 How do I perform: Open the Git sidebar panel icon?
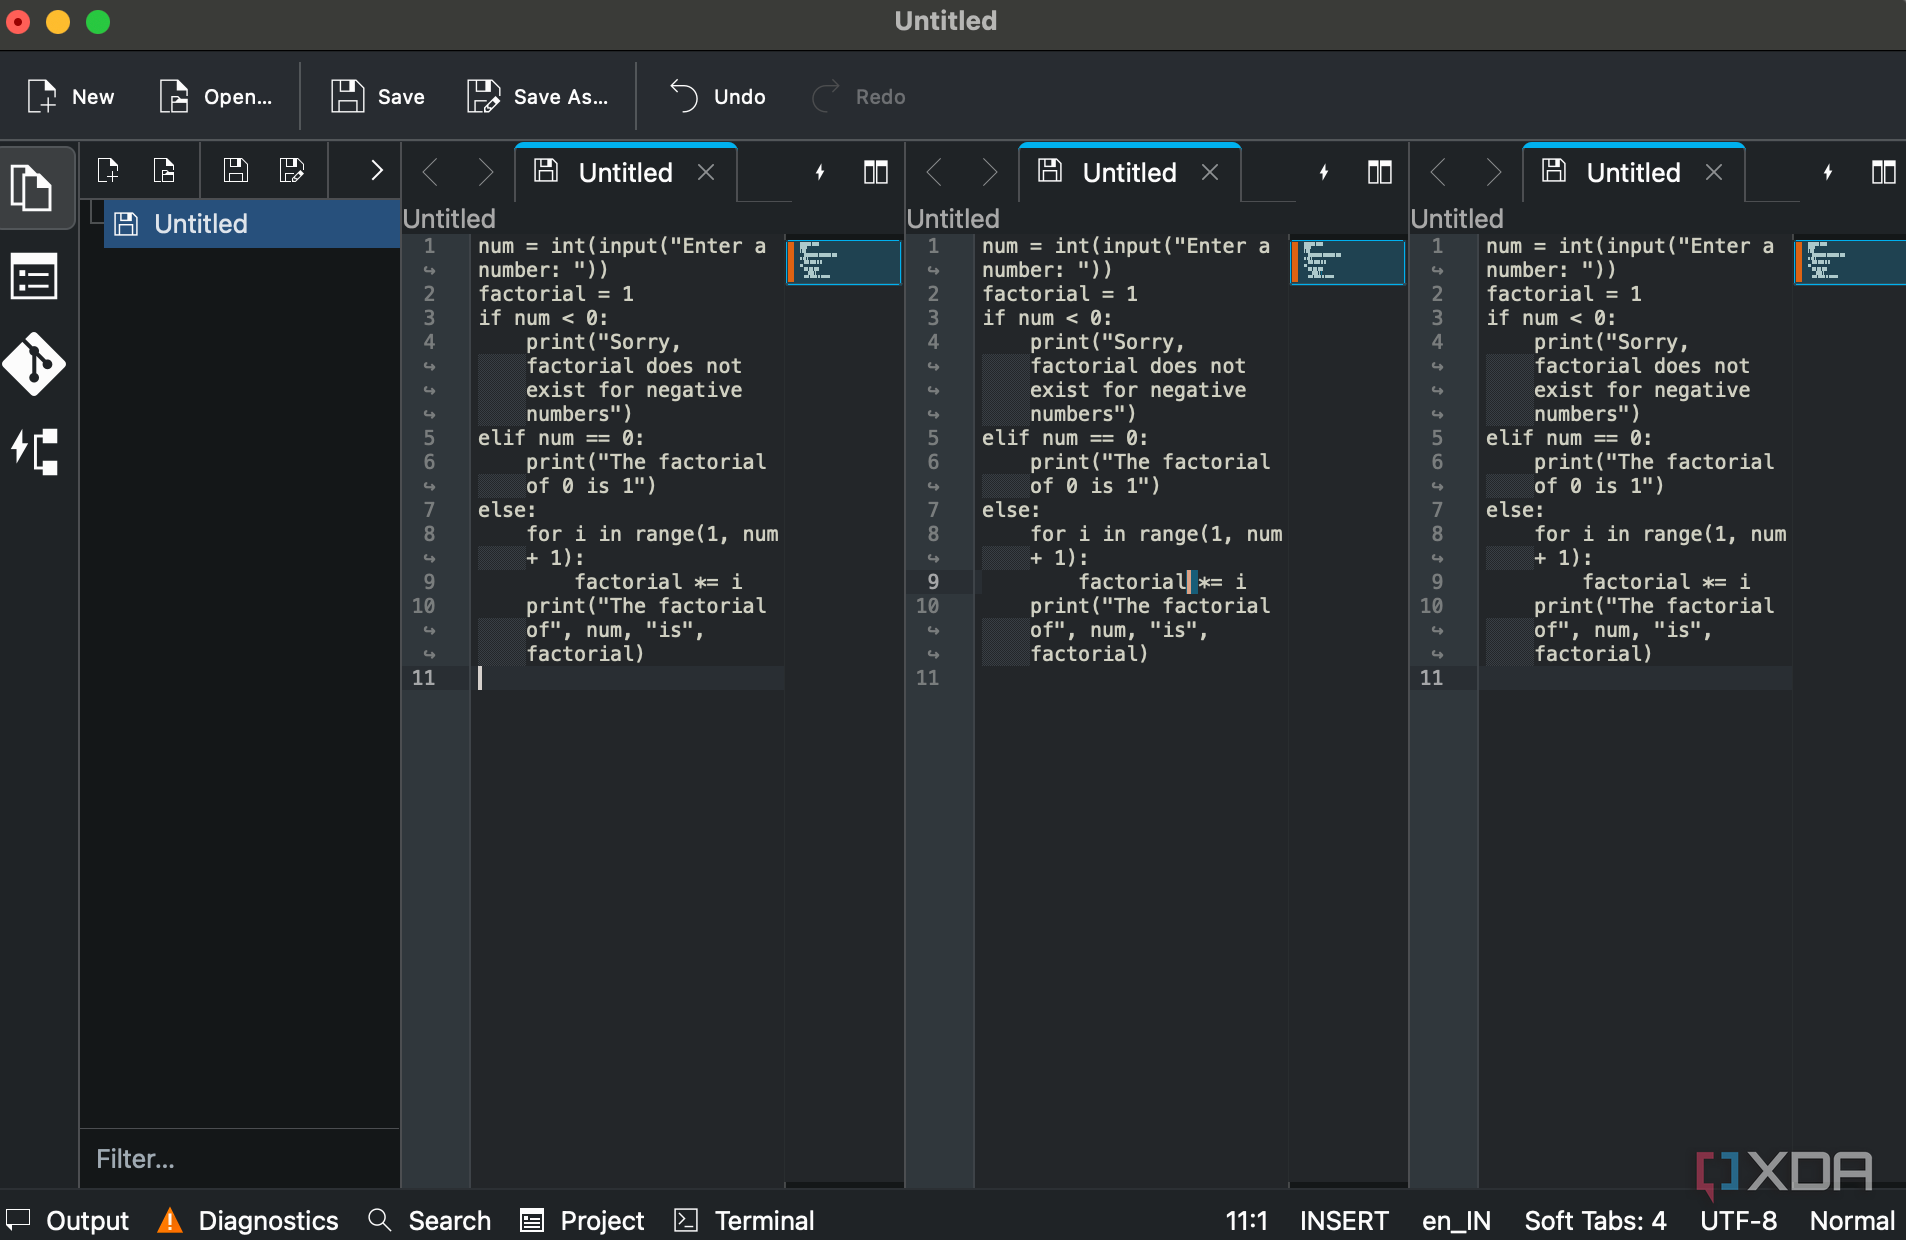(34, 364)
